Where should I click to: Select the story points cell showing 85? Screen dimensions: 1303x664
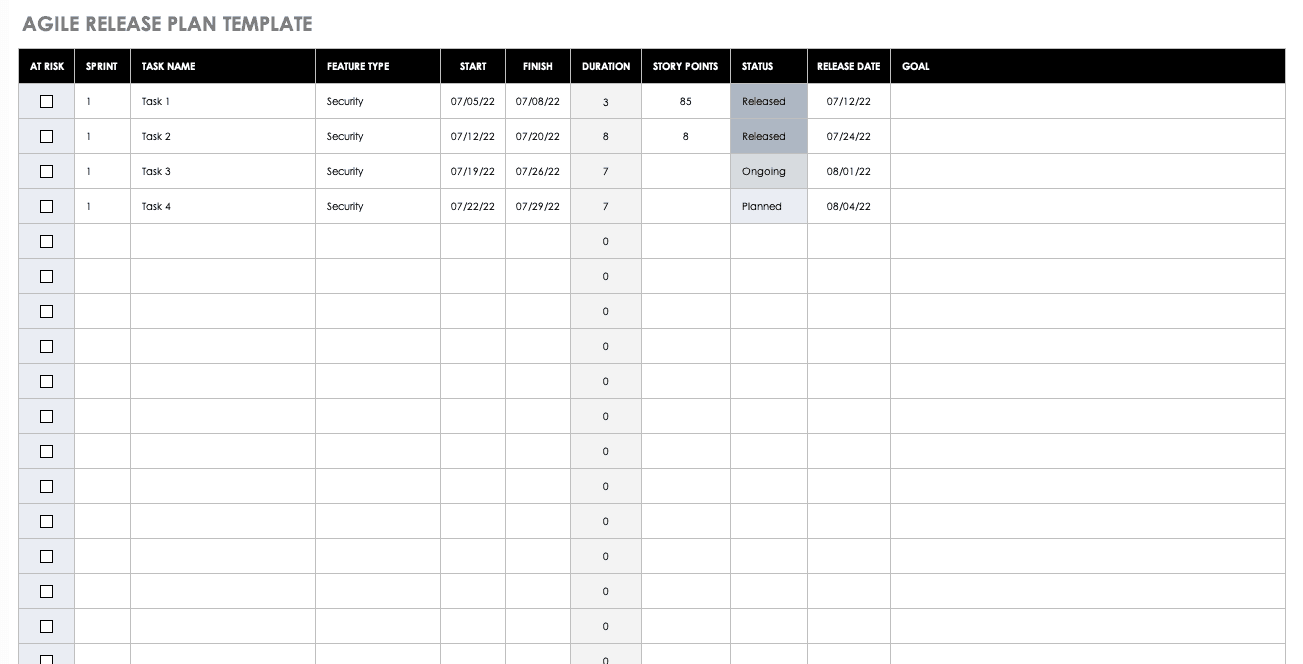point(685,101)
